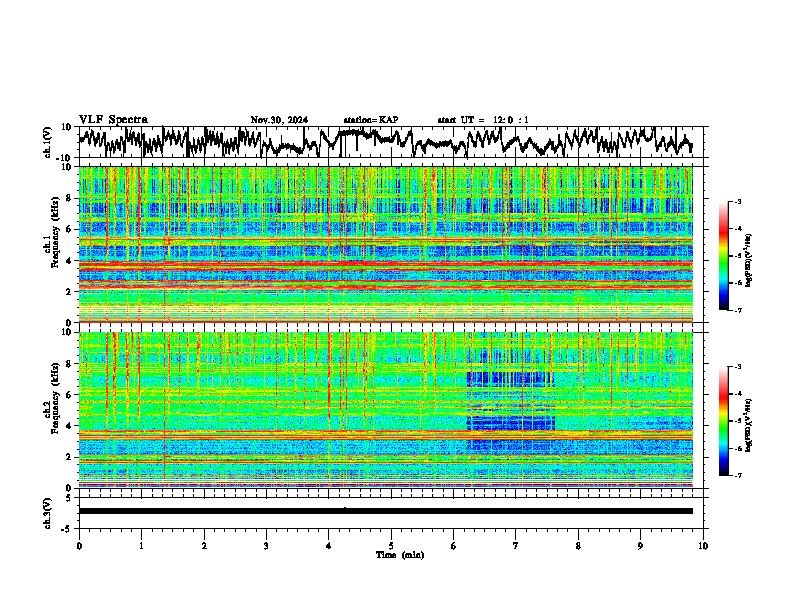Image resolution: width=792 pixels, height=612 pixels.
Task: Click the time axis tick label "9"
Action: pos(640,546)
